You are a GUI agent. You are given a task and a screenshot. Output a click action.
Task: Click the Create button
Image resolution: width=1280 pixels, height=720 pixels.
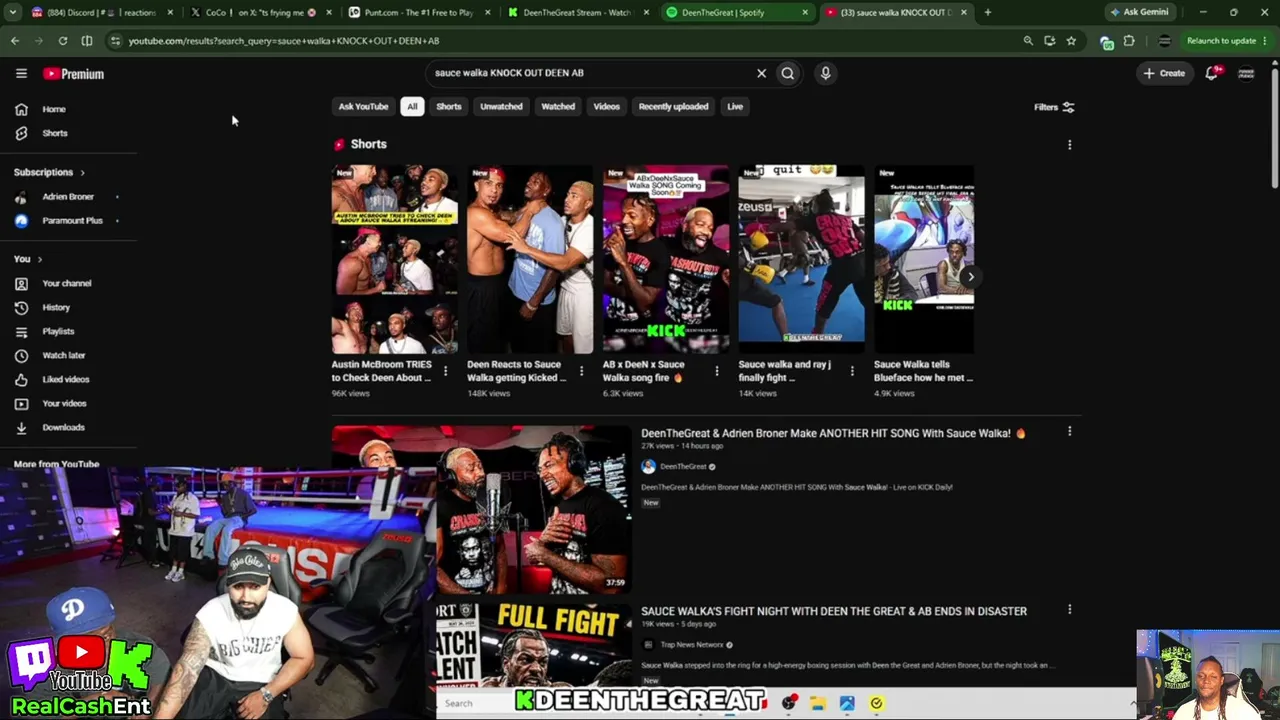point(1165,73)
